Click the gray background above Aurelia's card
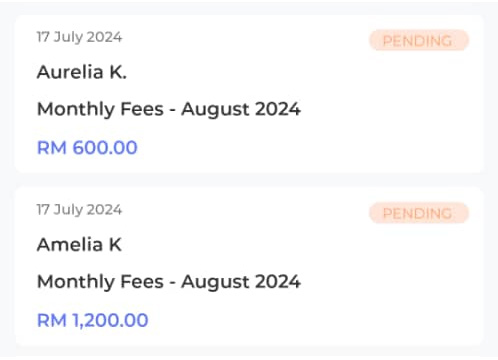 coord(249,8)
